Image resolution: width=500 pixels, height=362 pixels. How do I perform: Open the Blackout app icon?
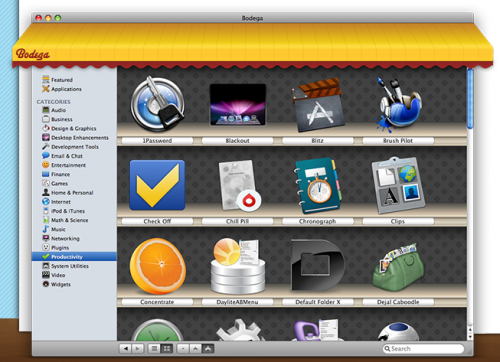(238, 105)
